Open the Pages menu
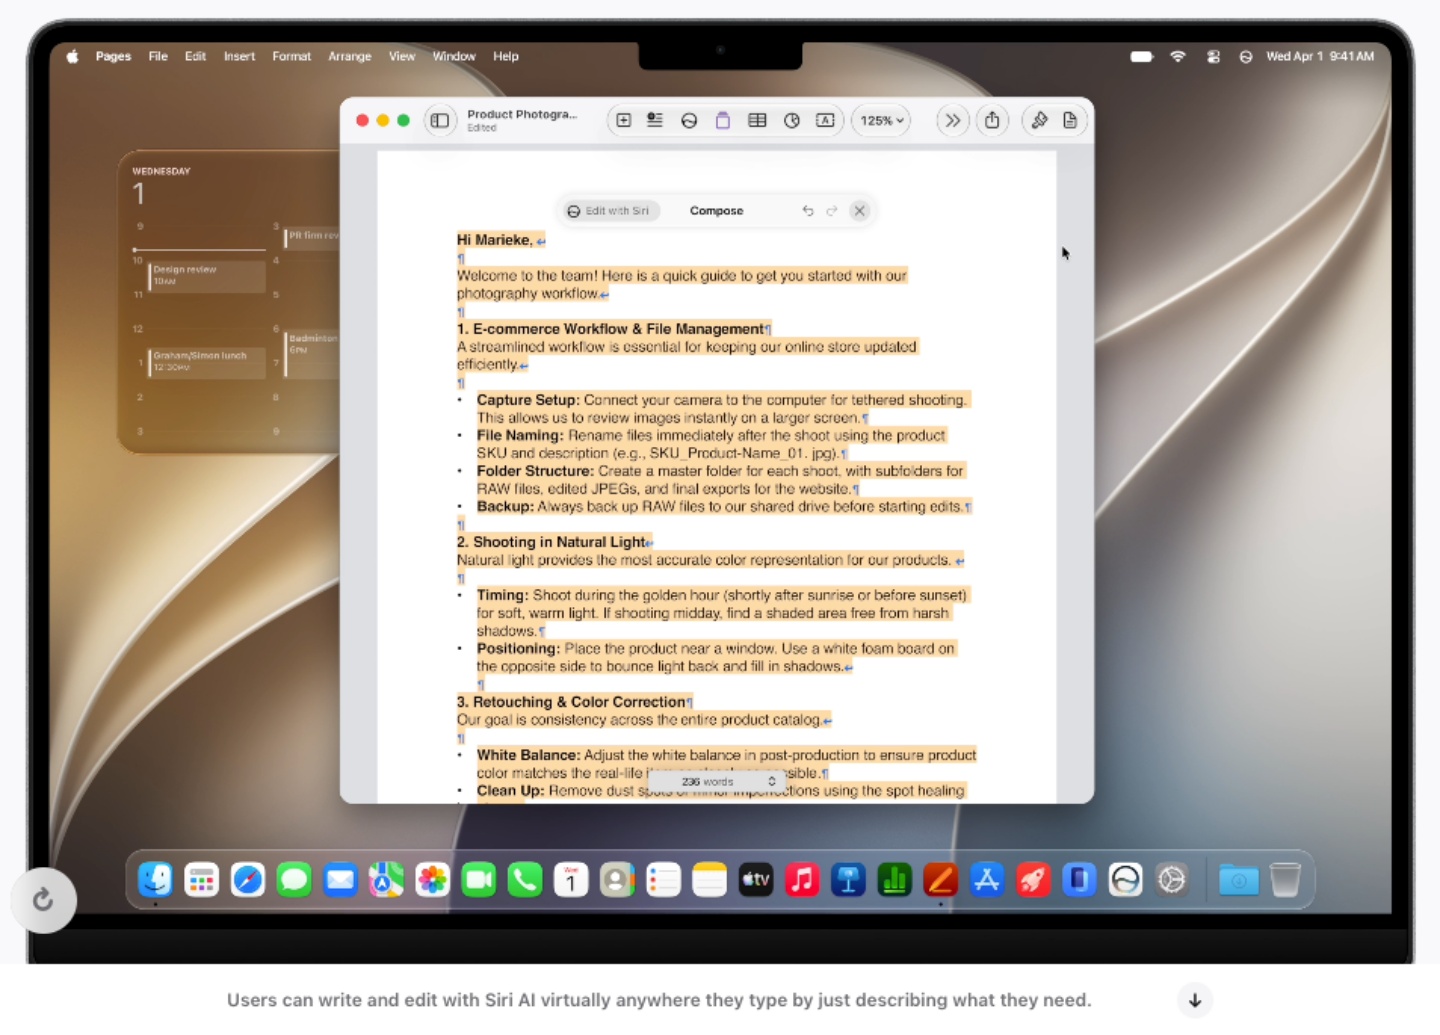This screenshot has width=1440, height=1035. click(113, 57)
